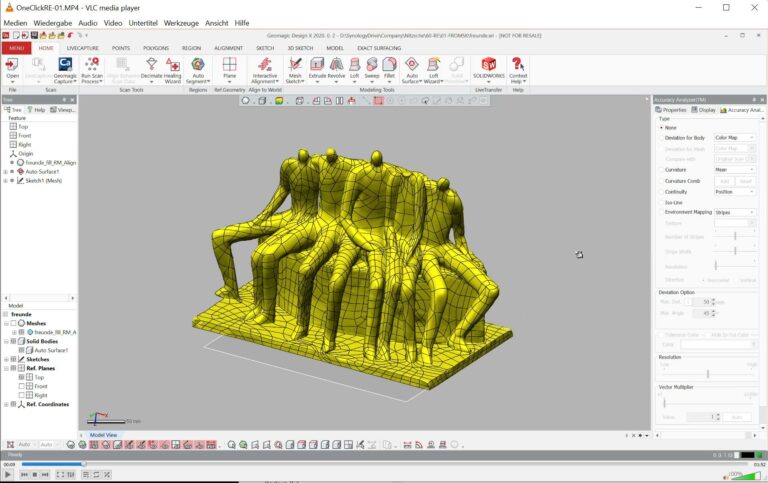Collapse the Ref. Planes group
Viewport: 768px width, 483px height.
point(6,368)
